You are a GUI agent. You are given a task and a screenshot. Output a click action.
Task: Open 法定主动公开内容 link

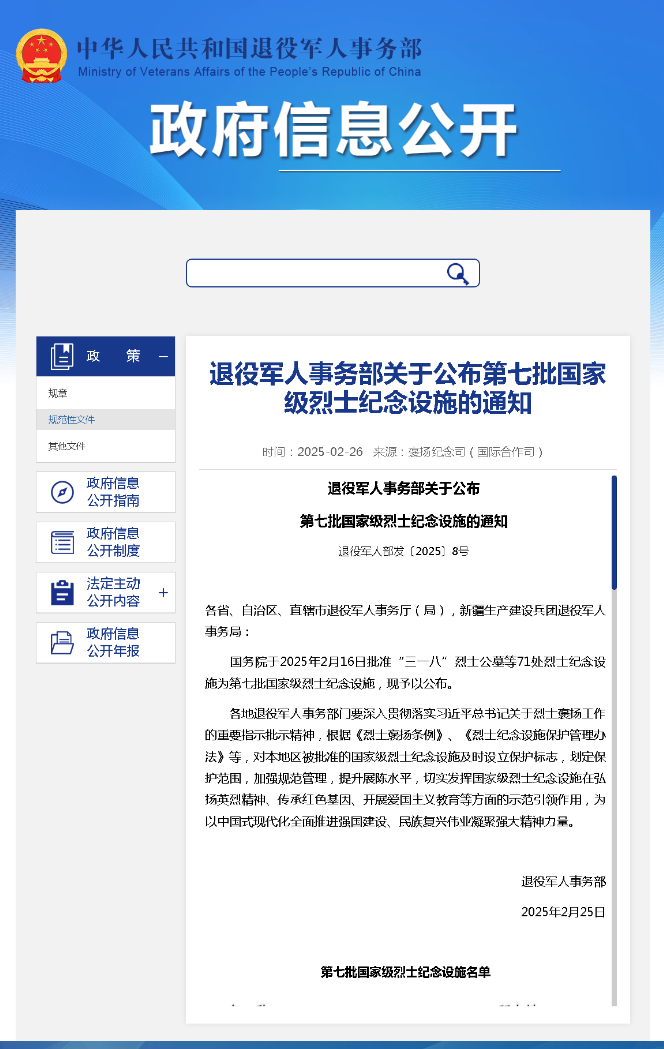(113, 592)
